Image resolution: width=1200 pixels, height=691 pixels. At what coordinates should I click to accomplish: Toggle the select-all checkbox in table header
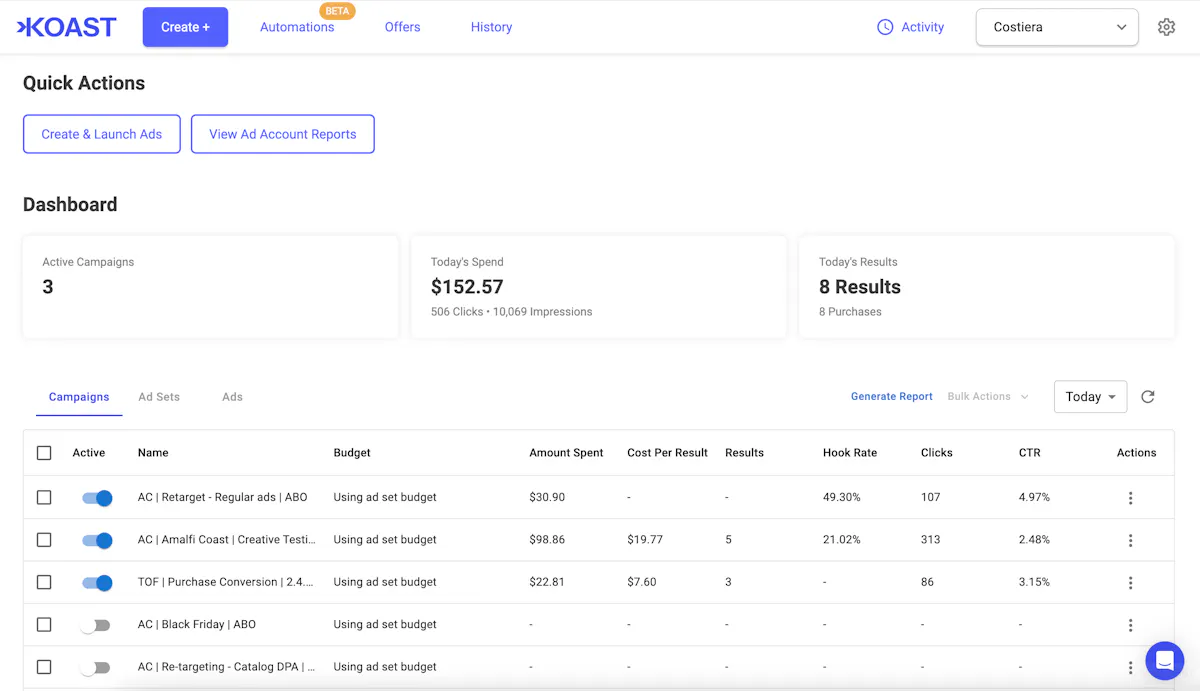tap(44, 453)
